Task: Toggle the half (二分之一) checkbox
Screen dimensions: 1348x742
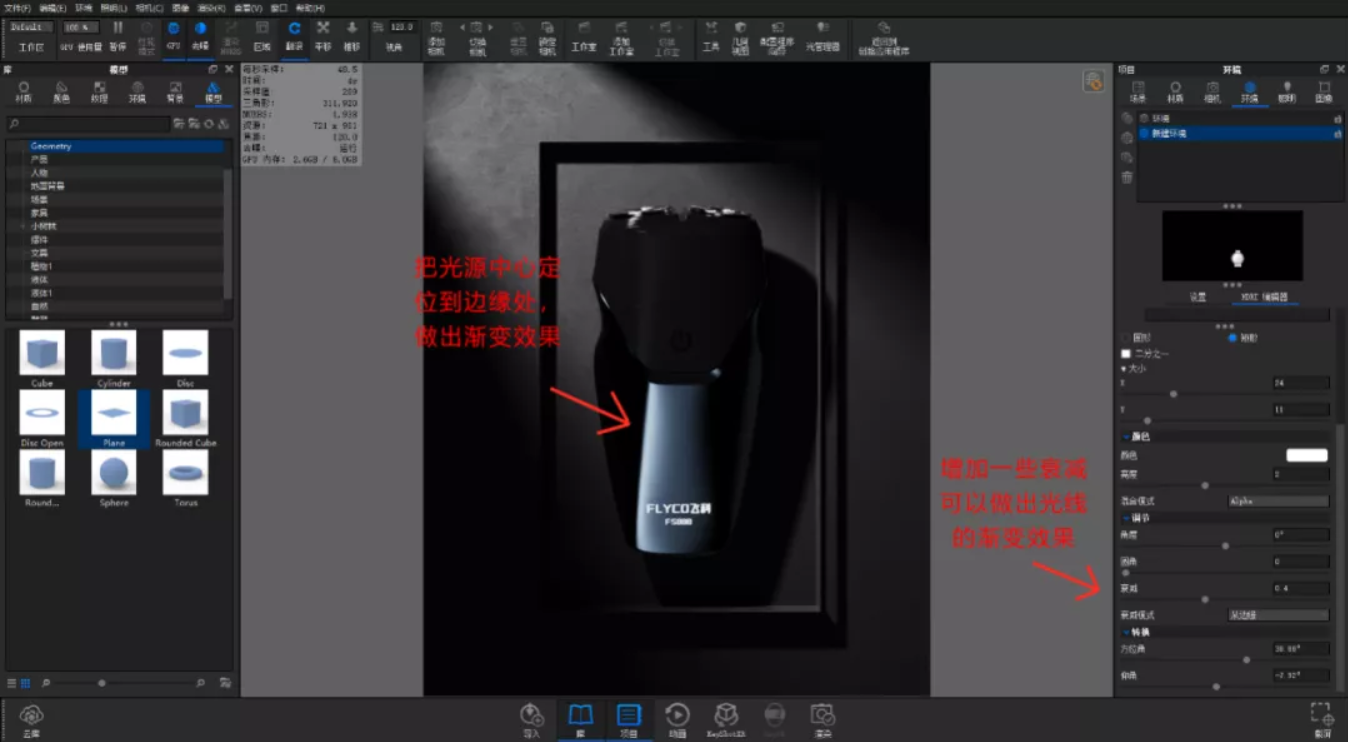Action: click(x=1126, y=354)
